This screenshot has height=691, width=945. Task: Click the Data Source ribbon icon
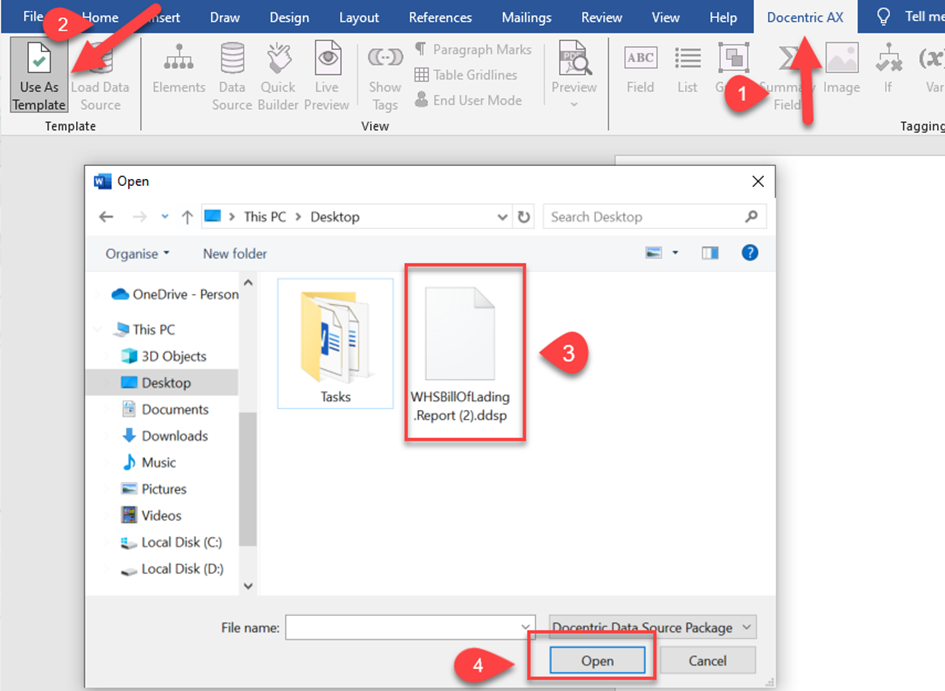232,77
